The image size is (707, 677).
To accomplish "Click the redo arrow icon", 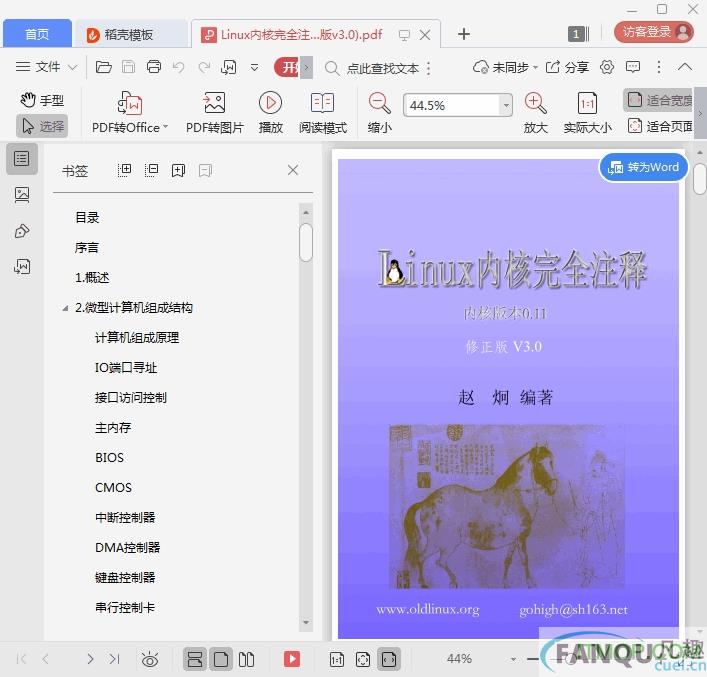I will [204, 67].
